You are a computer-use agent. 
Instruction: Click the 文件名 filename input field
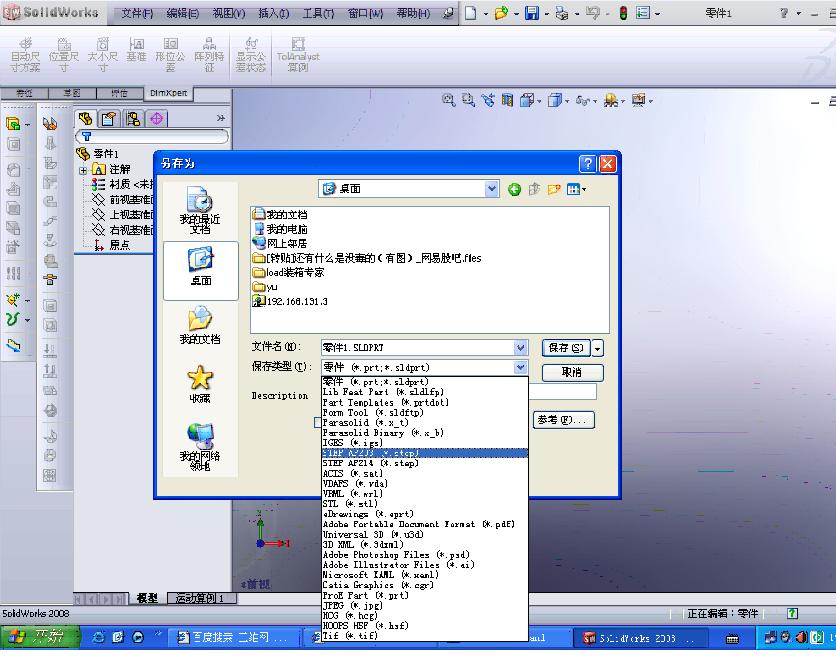[417, 348]
